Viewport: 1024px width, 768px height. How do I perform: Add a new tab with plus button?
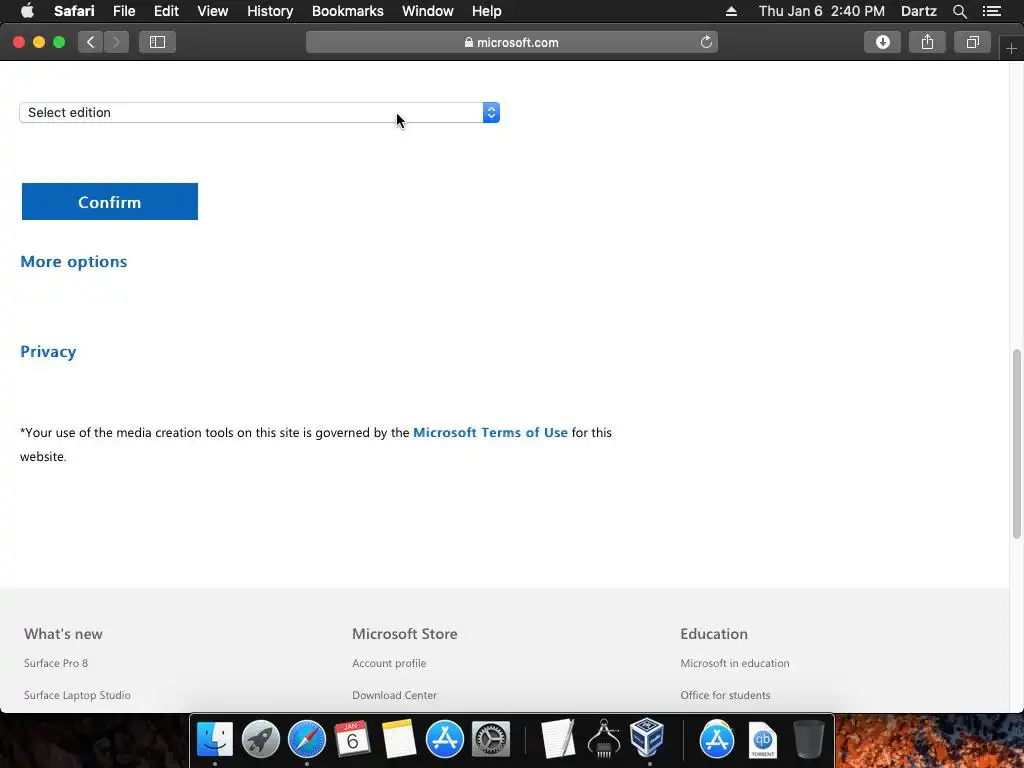[x=1011, y=49]
